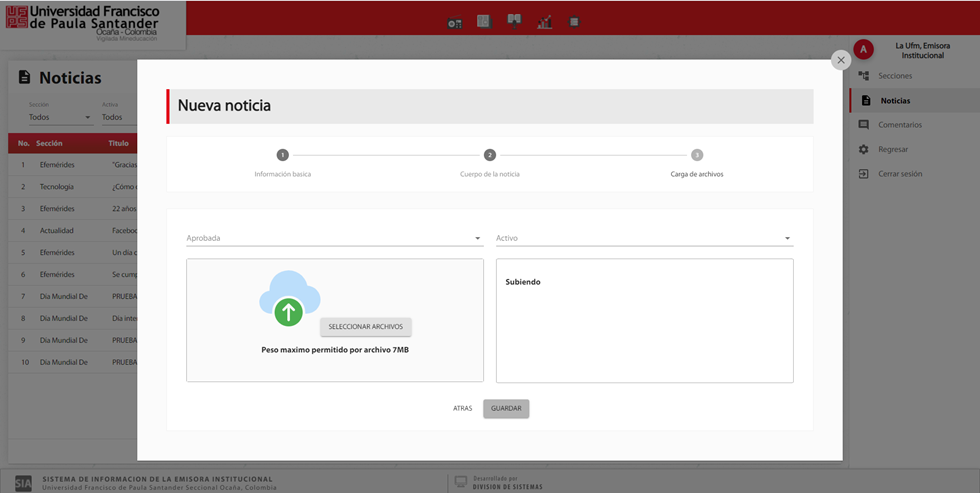Click the cloud upload arrow icon
Viewport: 980px width, 493px height.
point(288,312)
